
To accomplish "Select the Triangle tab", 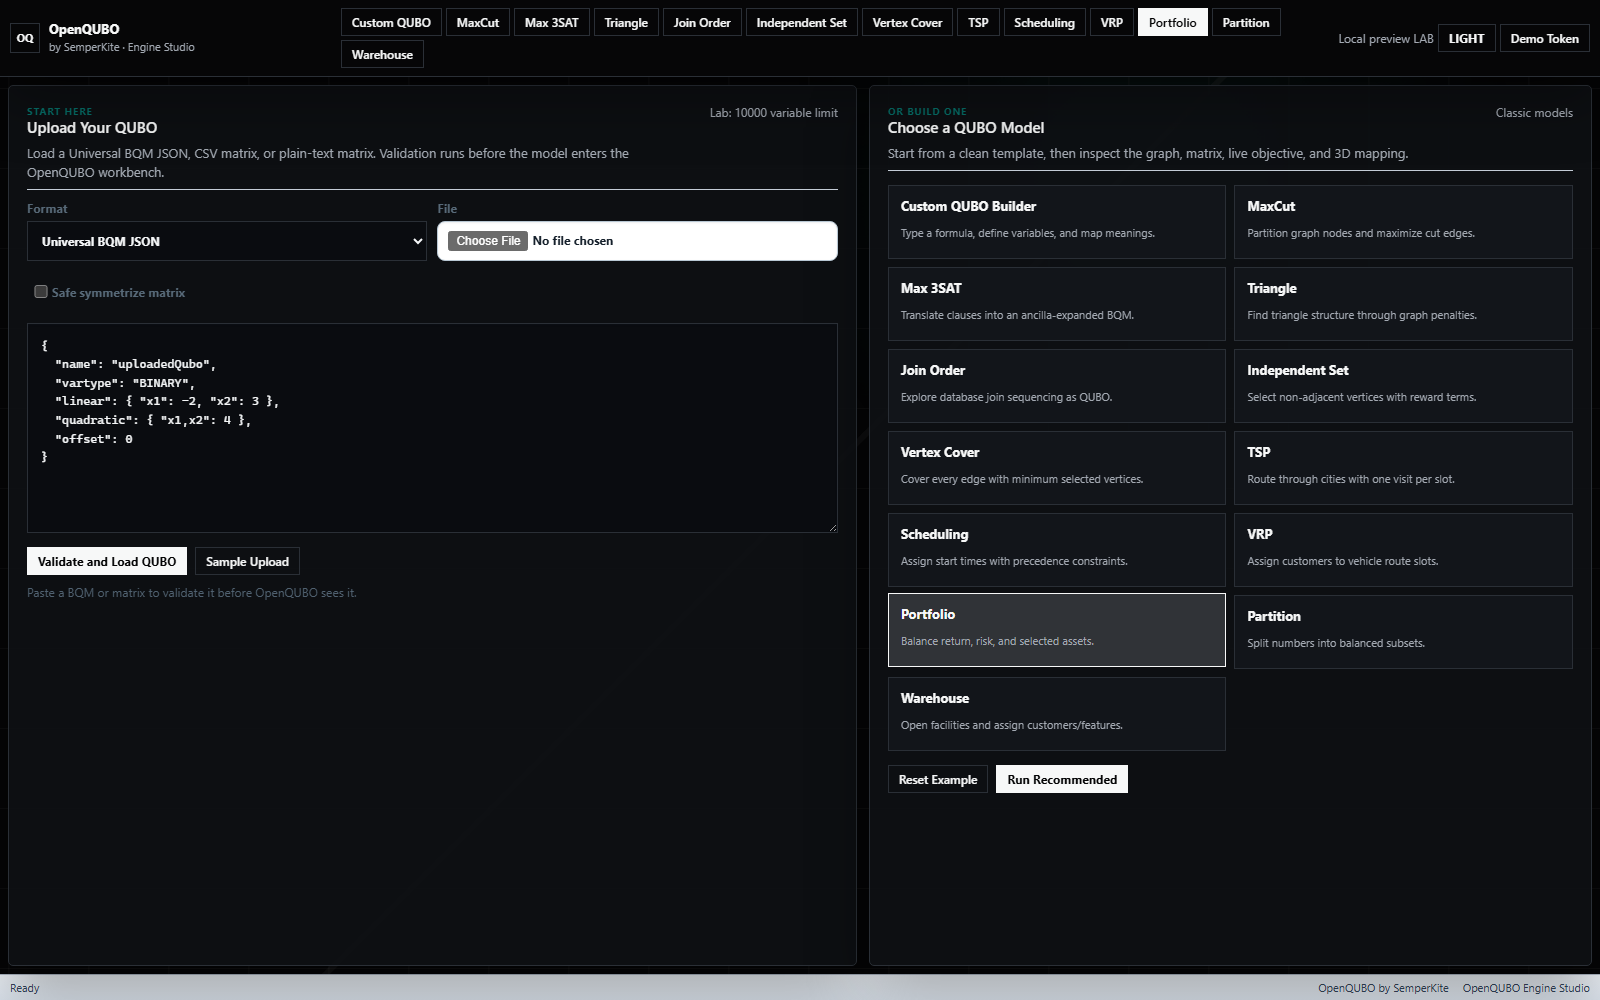I will click(x=626, y=22).
